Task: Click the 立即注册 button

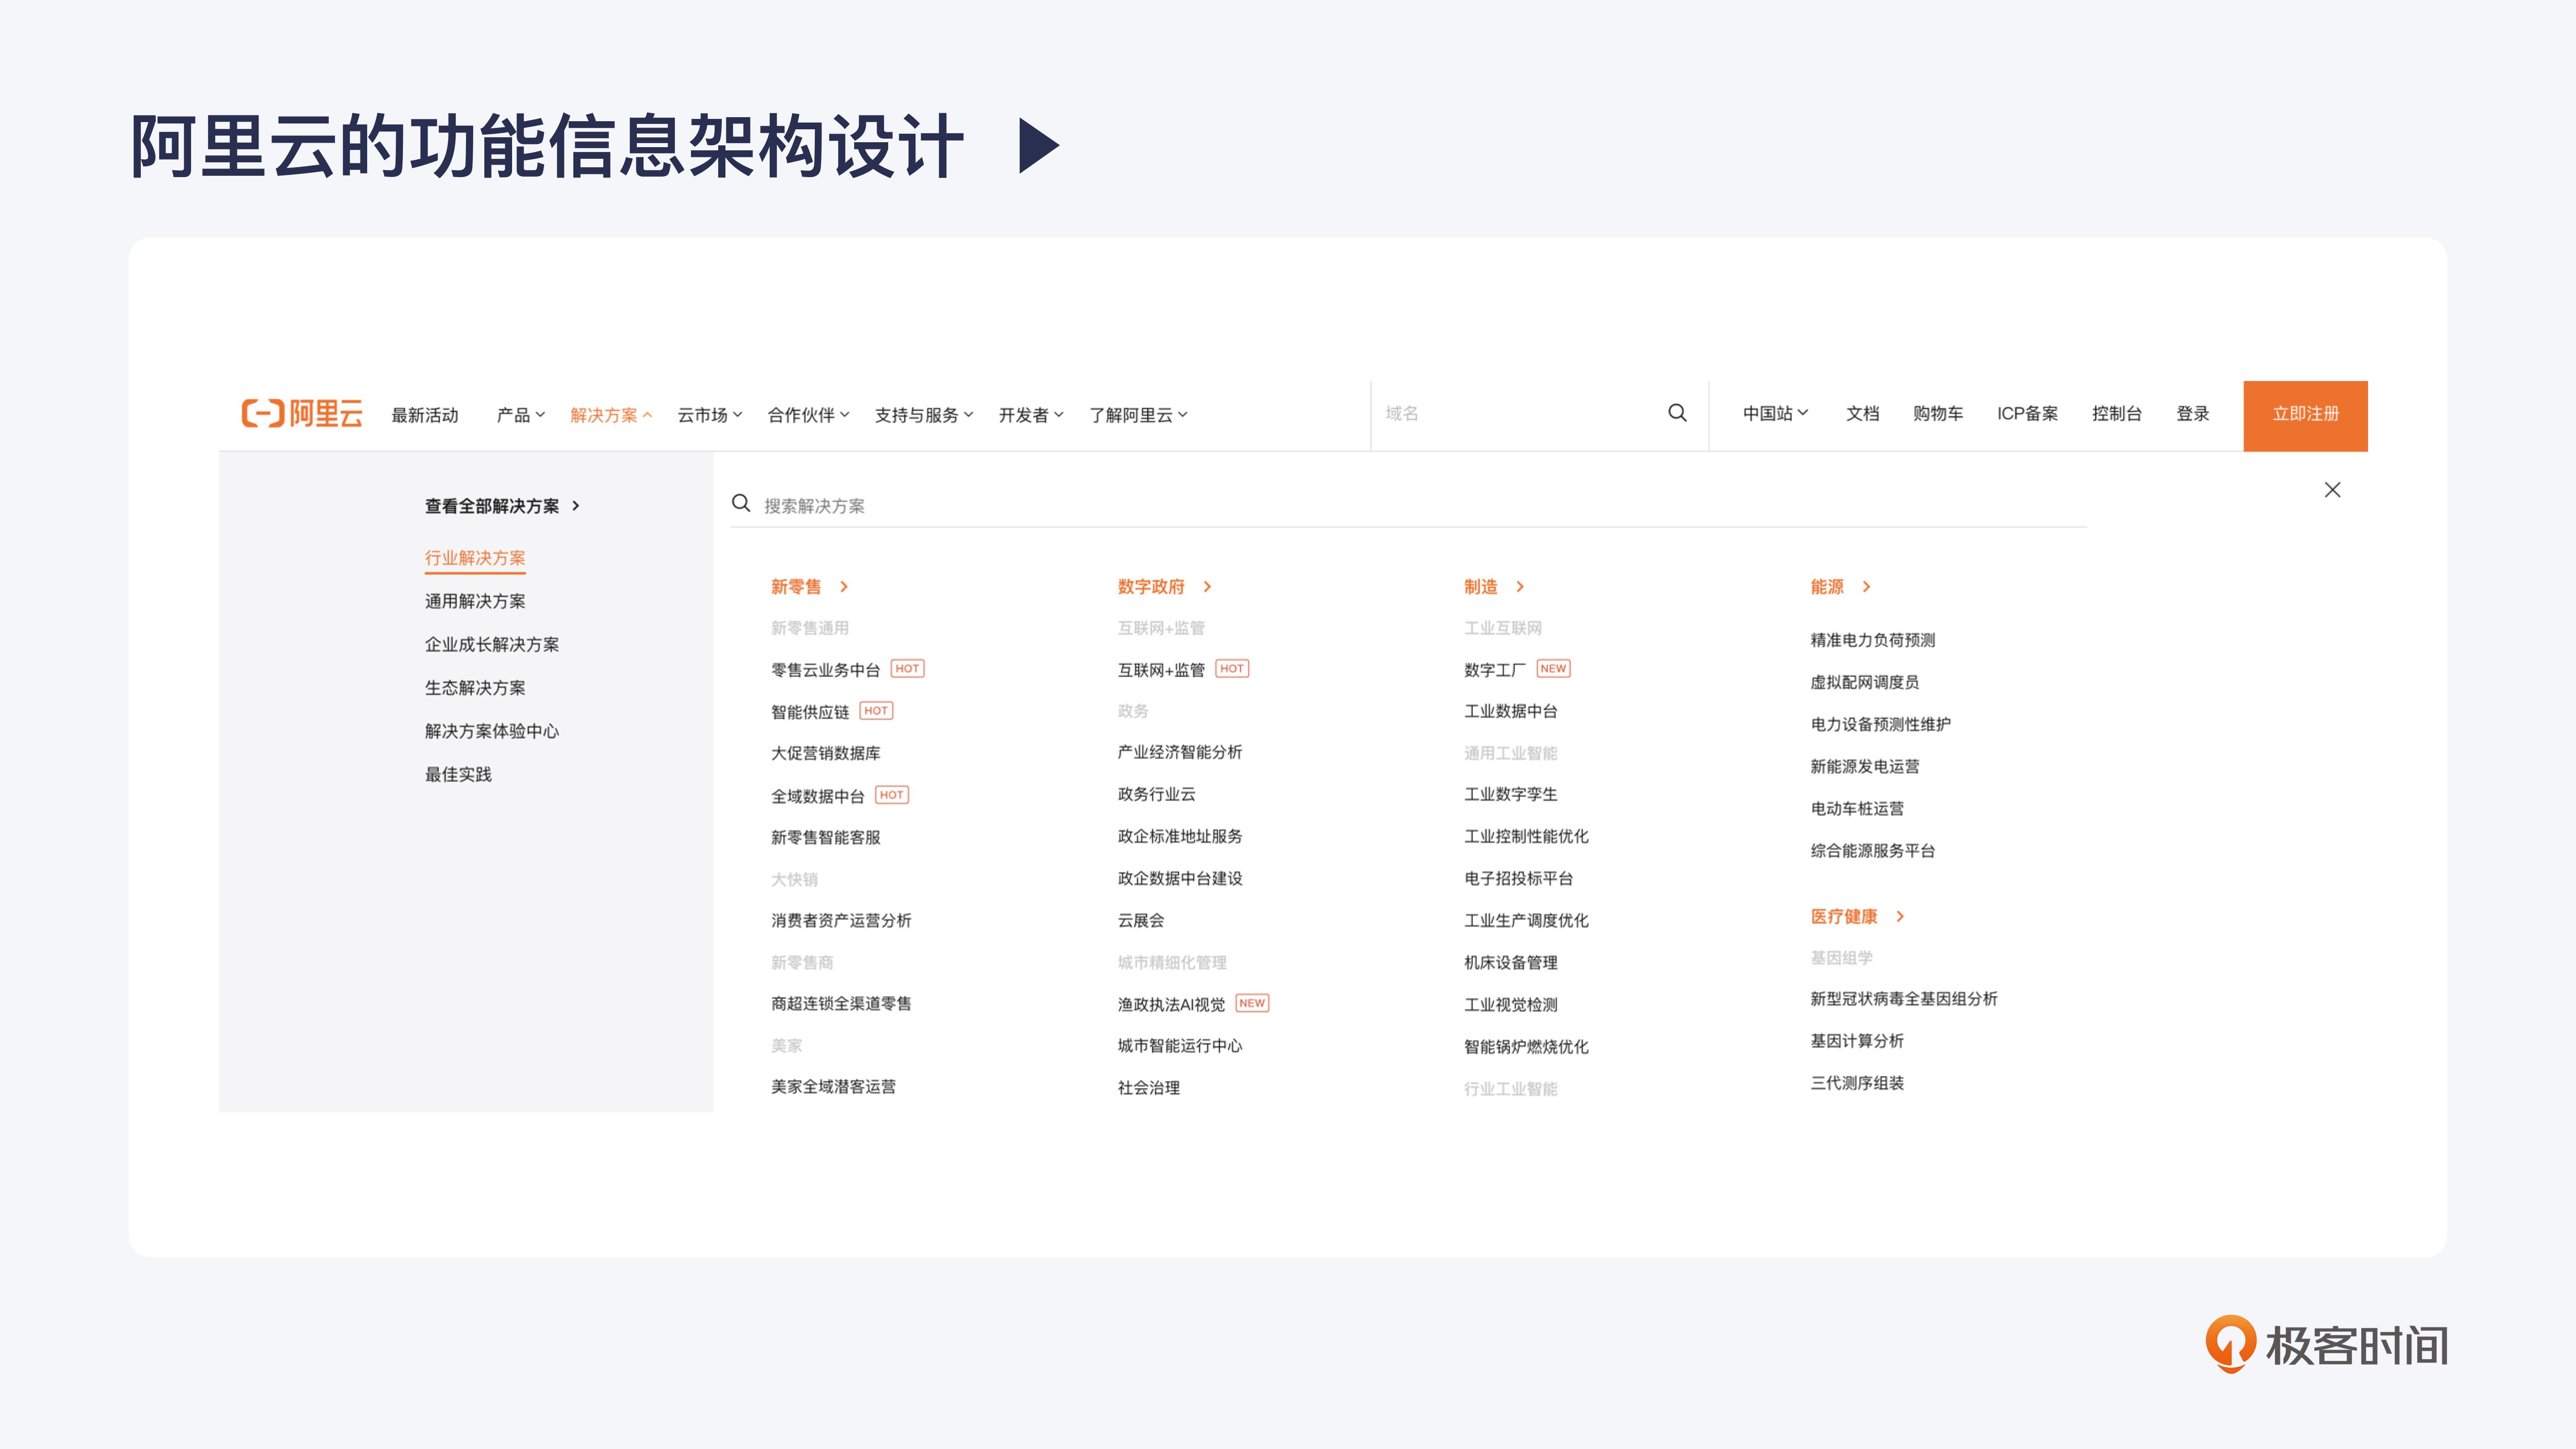Action: click(x=2305, y=415)
